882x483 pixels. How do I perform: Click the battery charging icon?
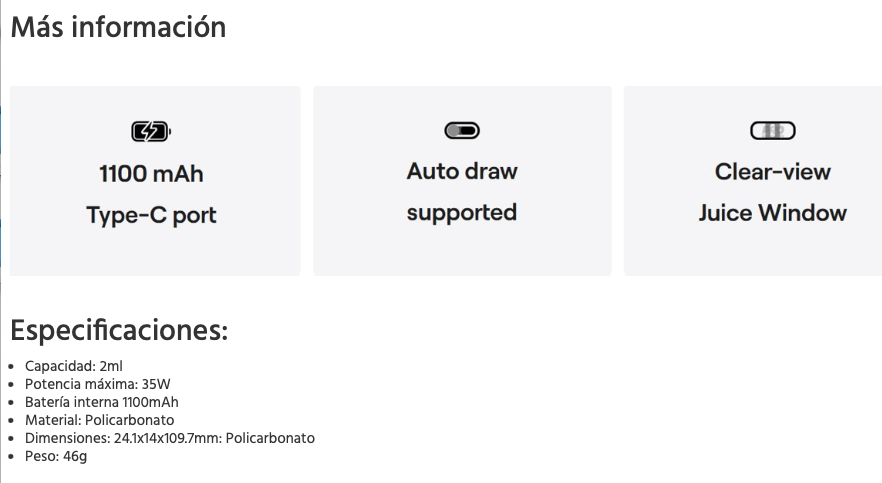[151, 132]
